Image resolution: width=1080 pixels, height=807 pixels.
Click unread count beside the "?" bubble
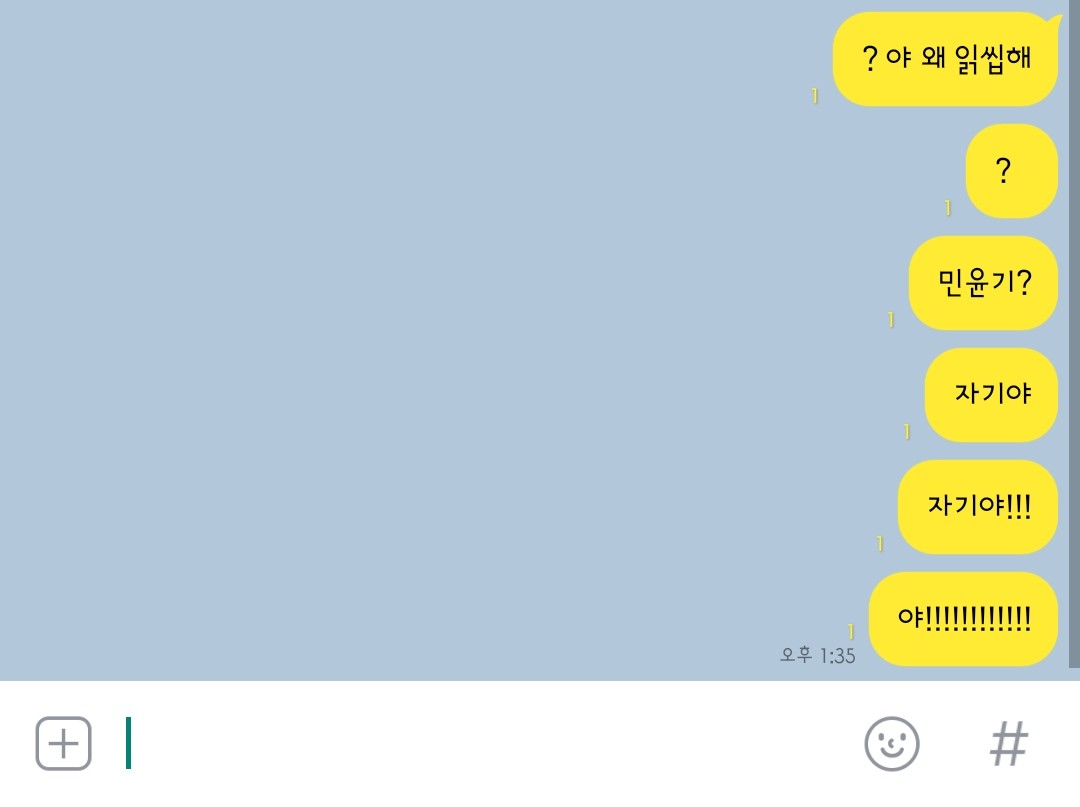pos(948,207)
